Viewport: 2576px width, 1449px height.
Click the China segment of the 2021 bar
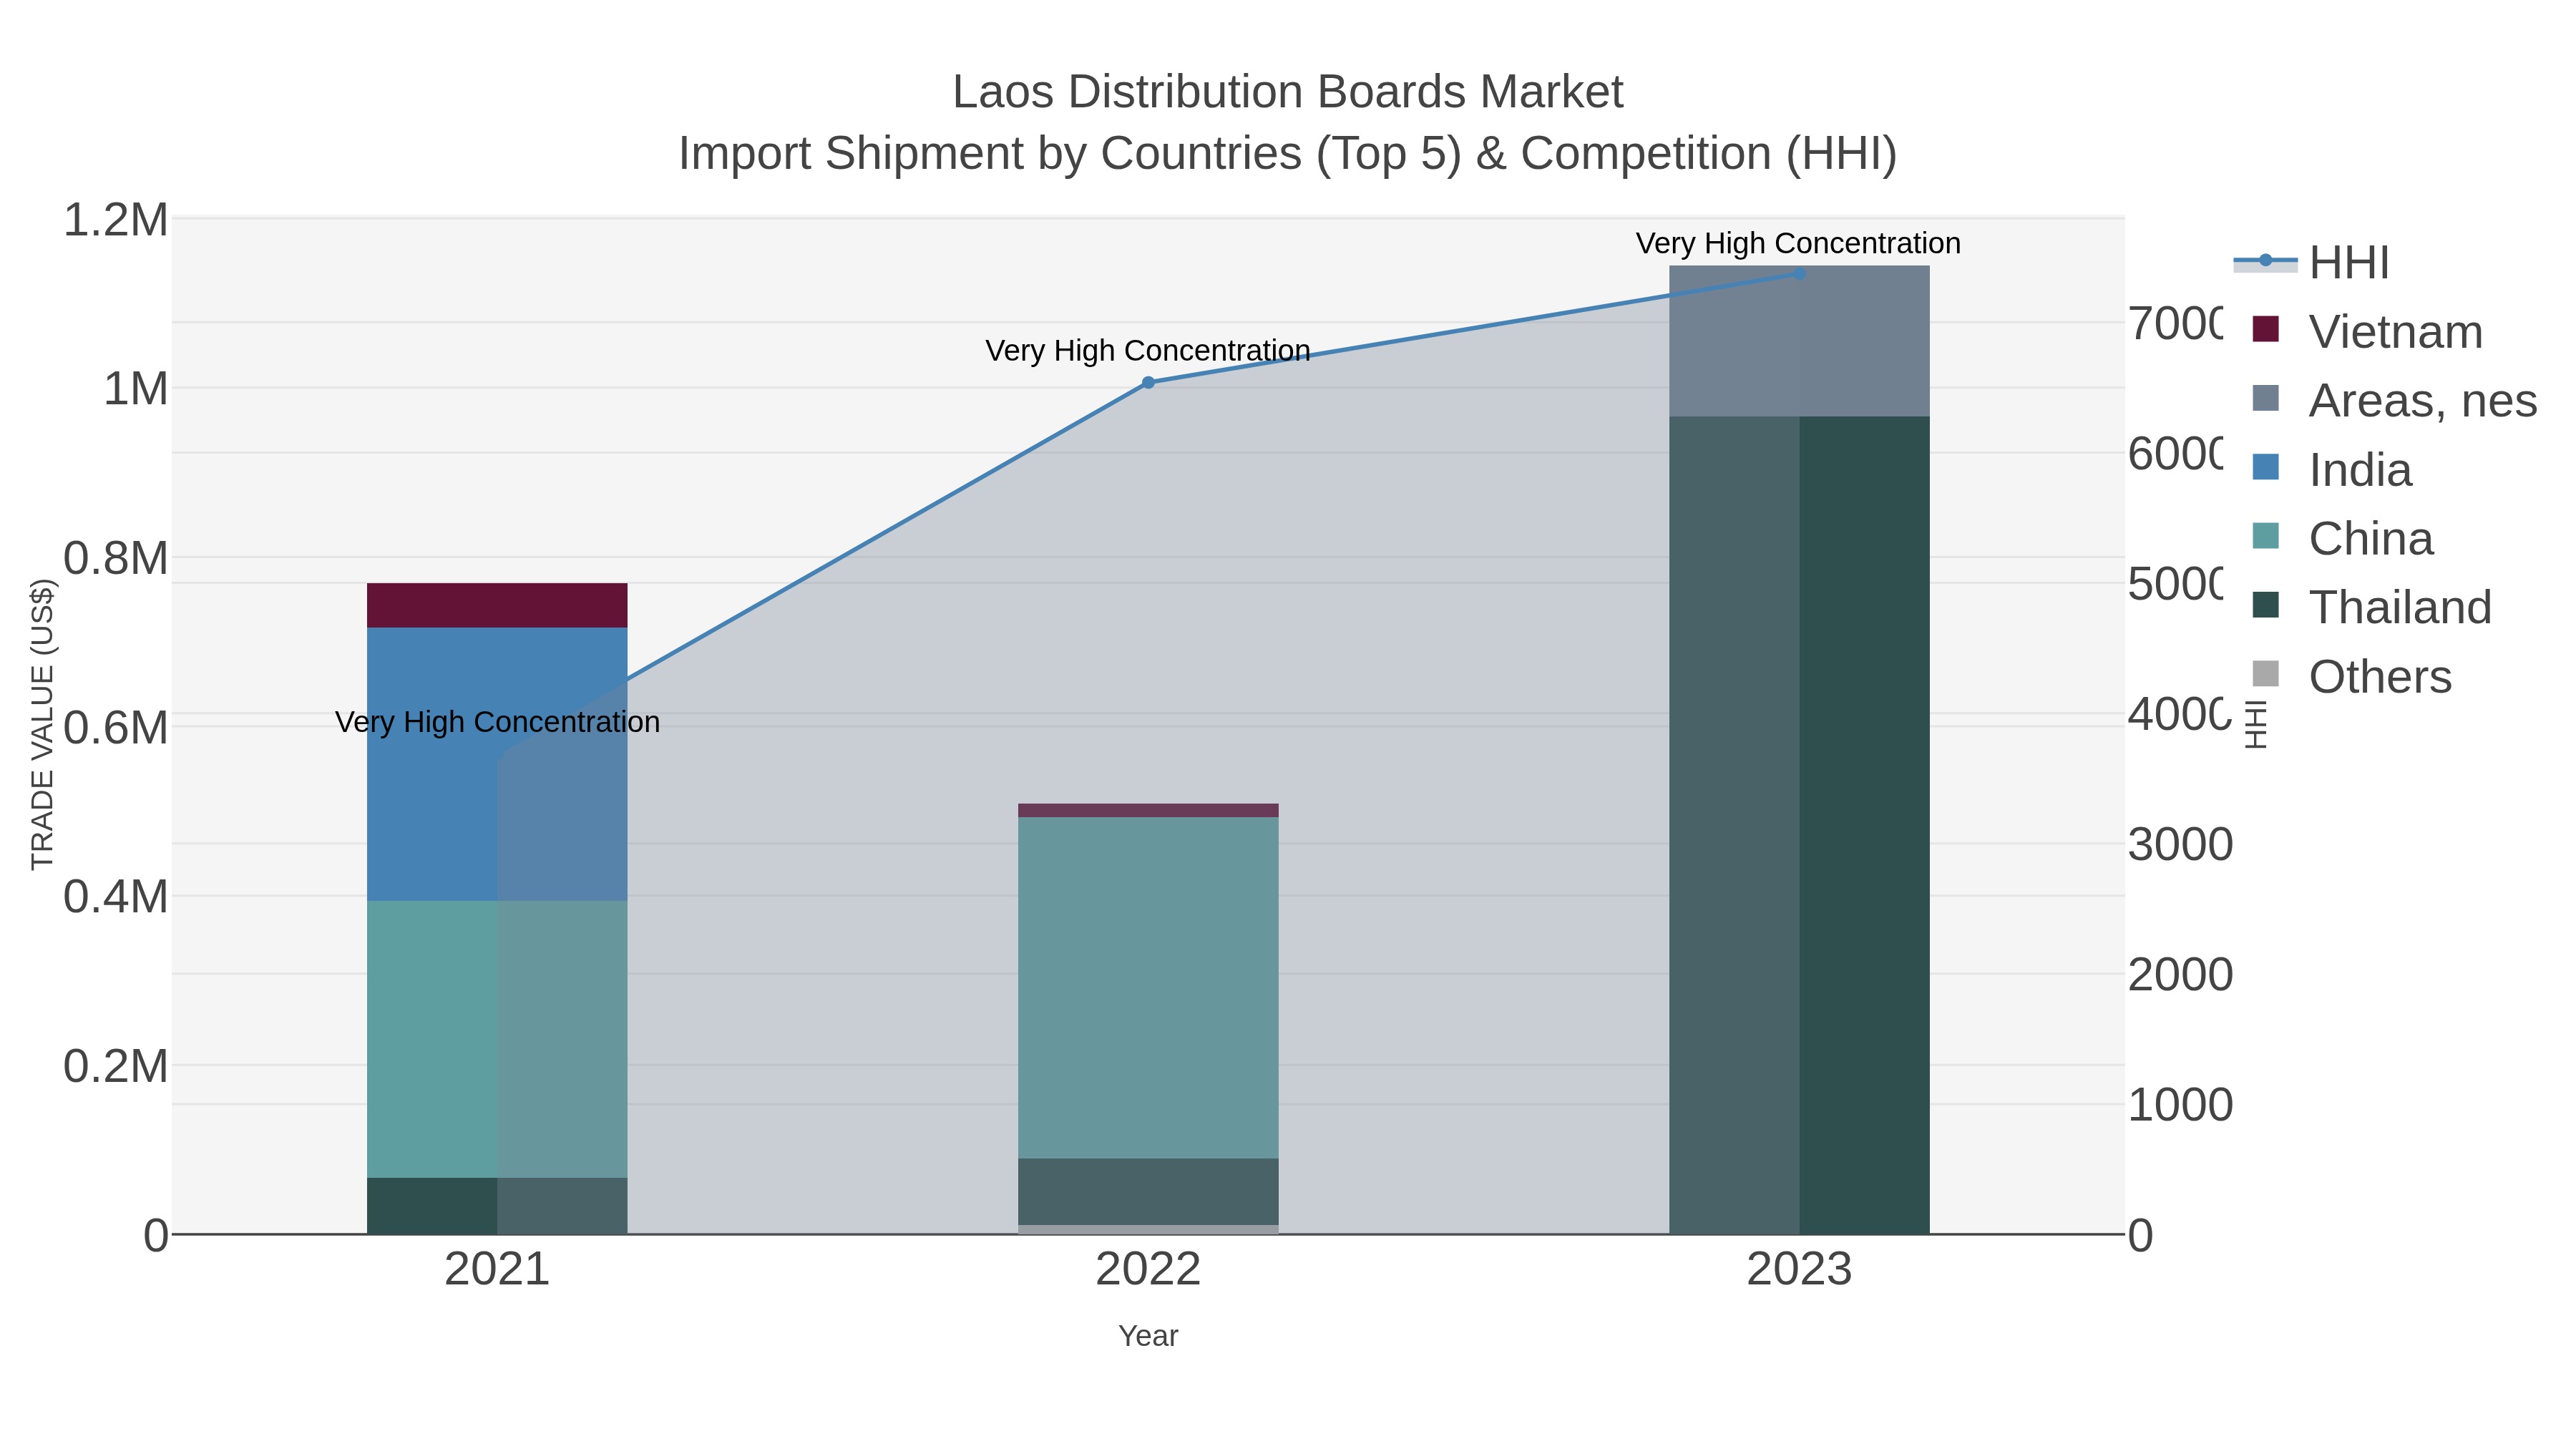pyautogui.click(x=497, y=1039)
